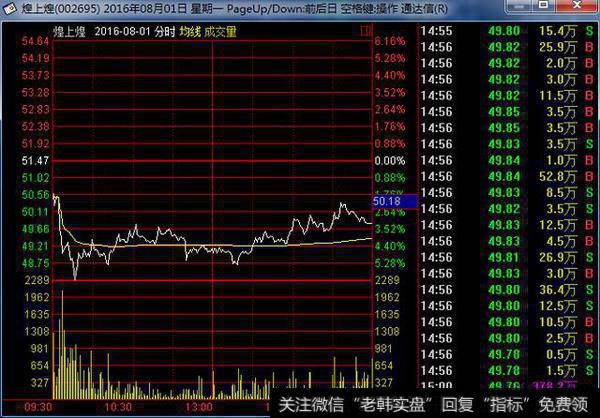Select the tick row with 10.5万 volume
This screenshot has width=600, height=418.
point(508,322)
